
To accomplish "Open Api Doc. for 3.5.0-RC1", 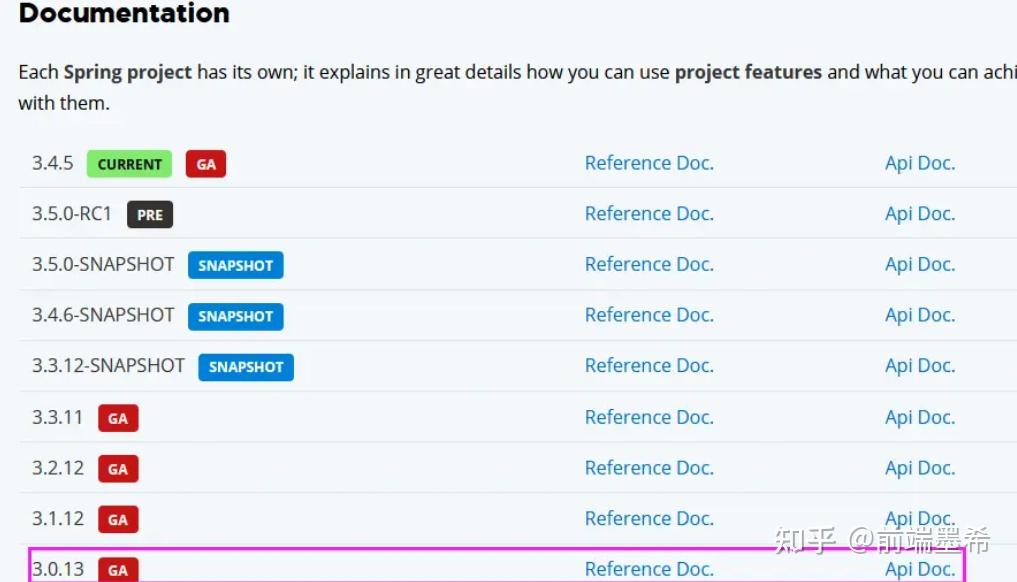I will (x=919, y=214).
